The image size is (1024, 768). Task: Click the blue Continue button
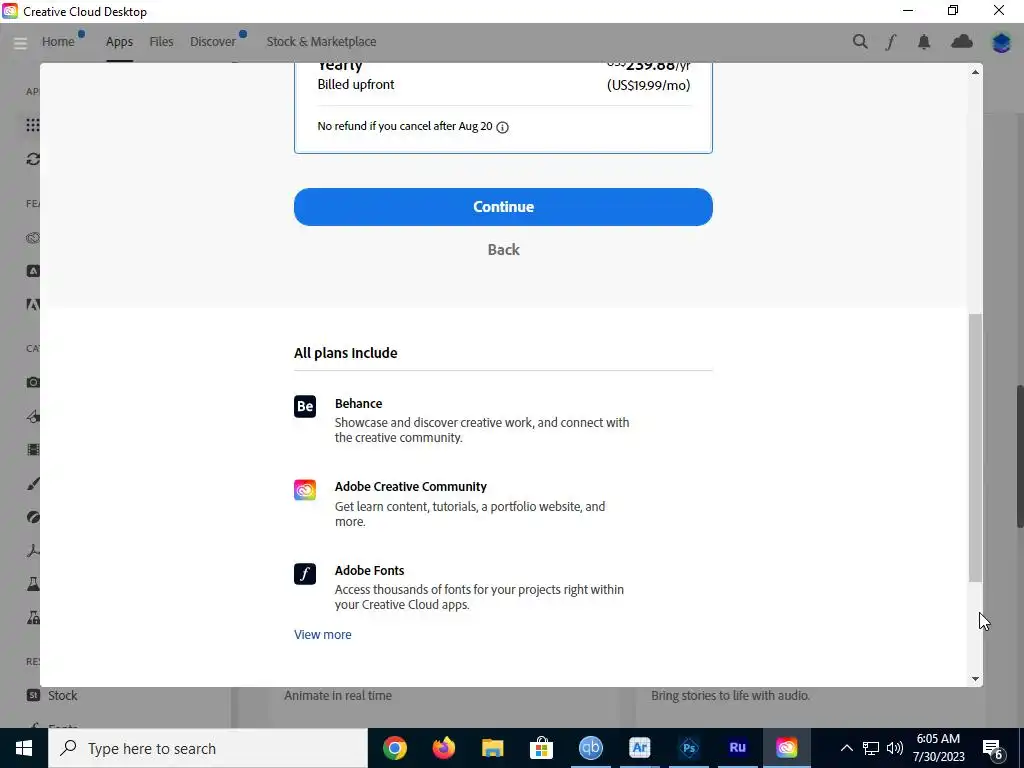(503, 207)
